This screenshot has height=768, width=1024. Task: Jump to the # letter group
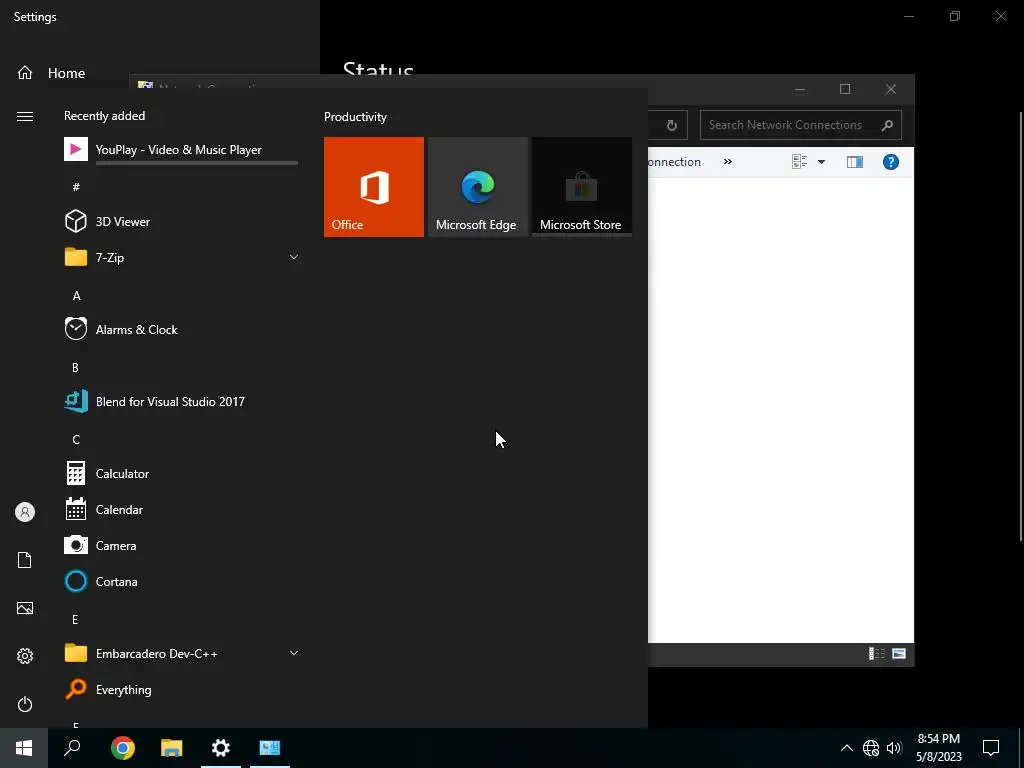pyautogui.click(x=76, y=187)
